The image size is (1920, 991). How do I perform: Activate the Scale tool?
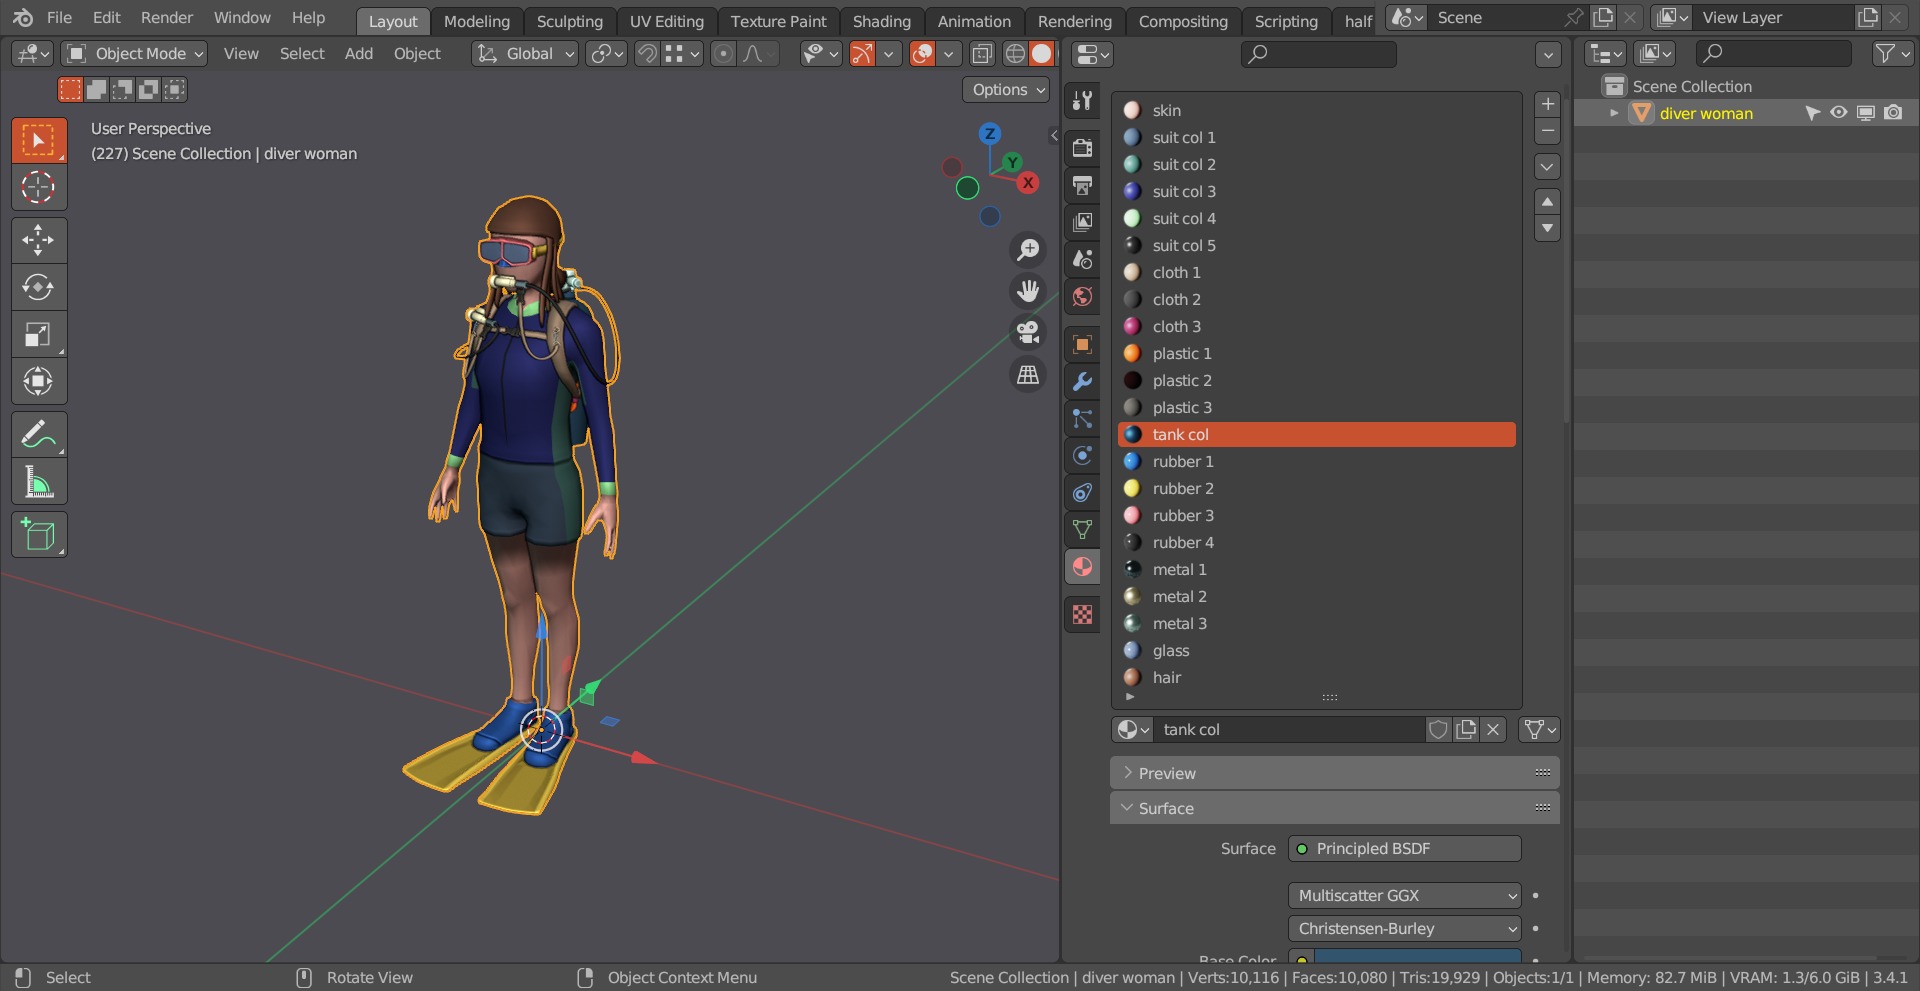click(39, 334)
